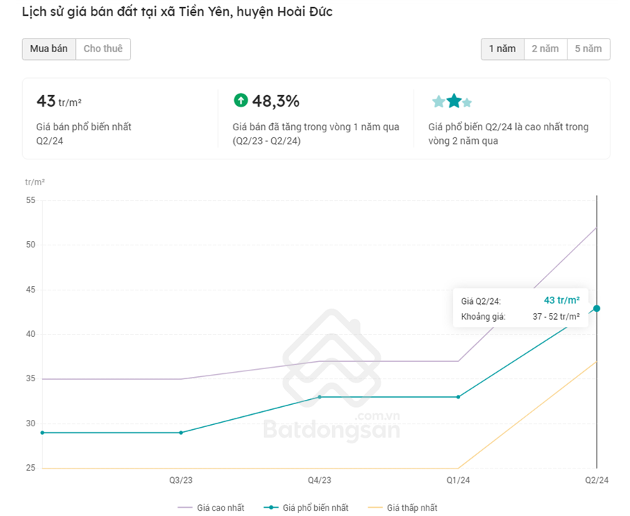Switch to the Mua bán tab
The height and width of the screenshot is (516, 630).
click(49, 49)
